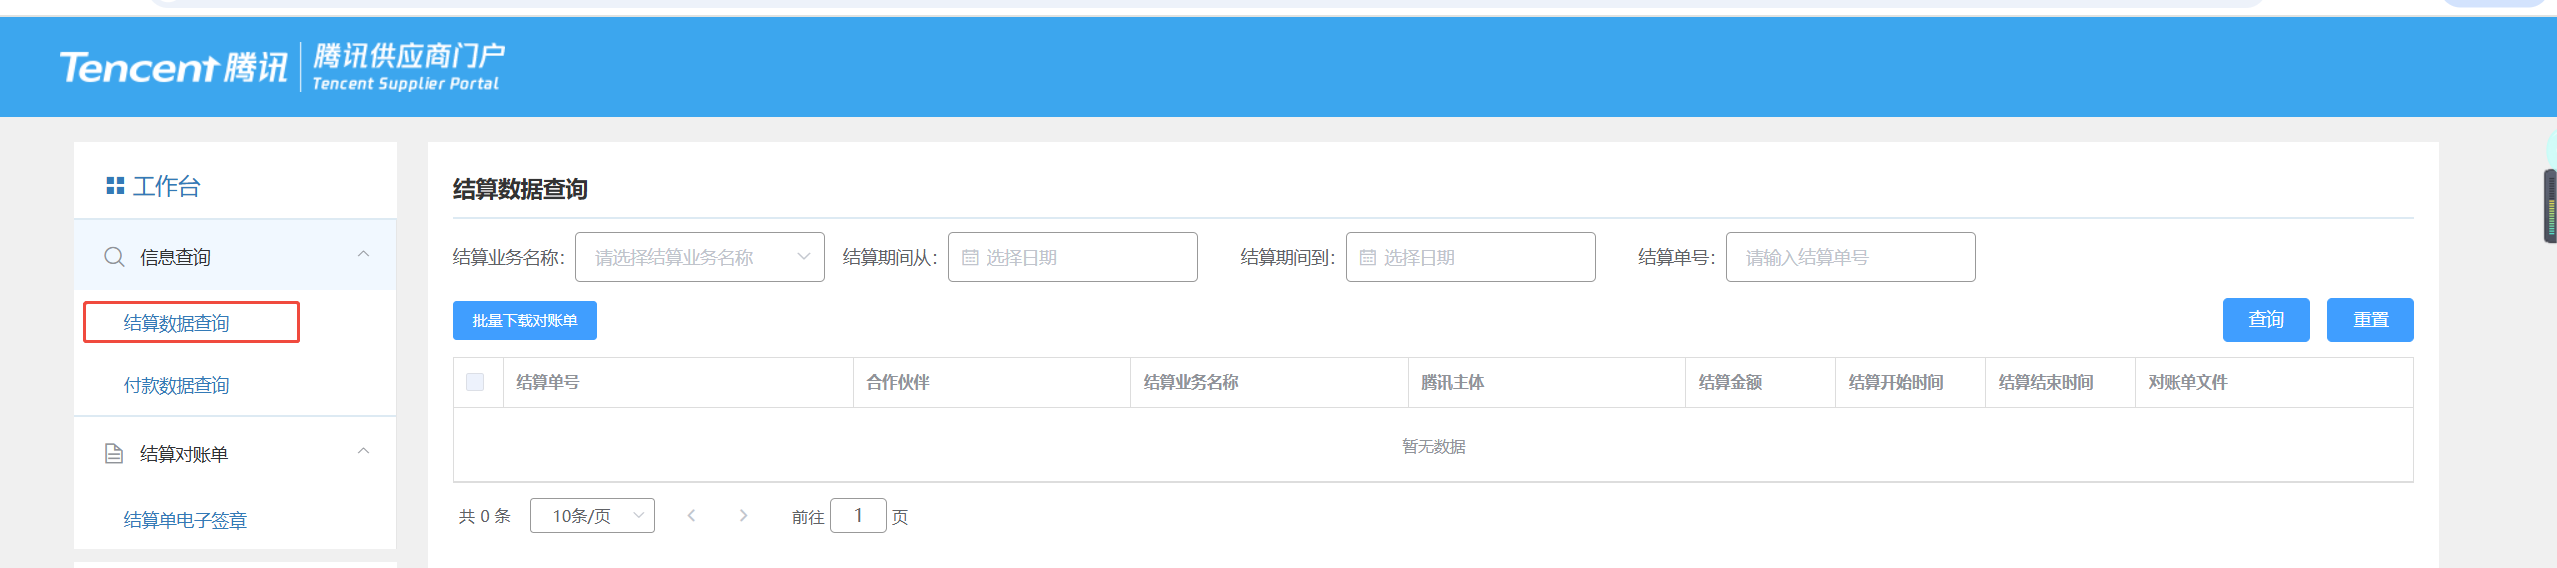2557x568 pixels.
Task: Click the 结算数据查询 page heading
Action: point(520,189)
